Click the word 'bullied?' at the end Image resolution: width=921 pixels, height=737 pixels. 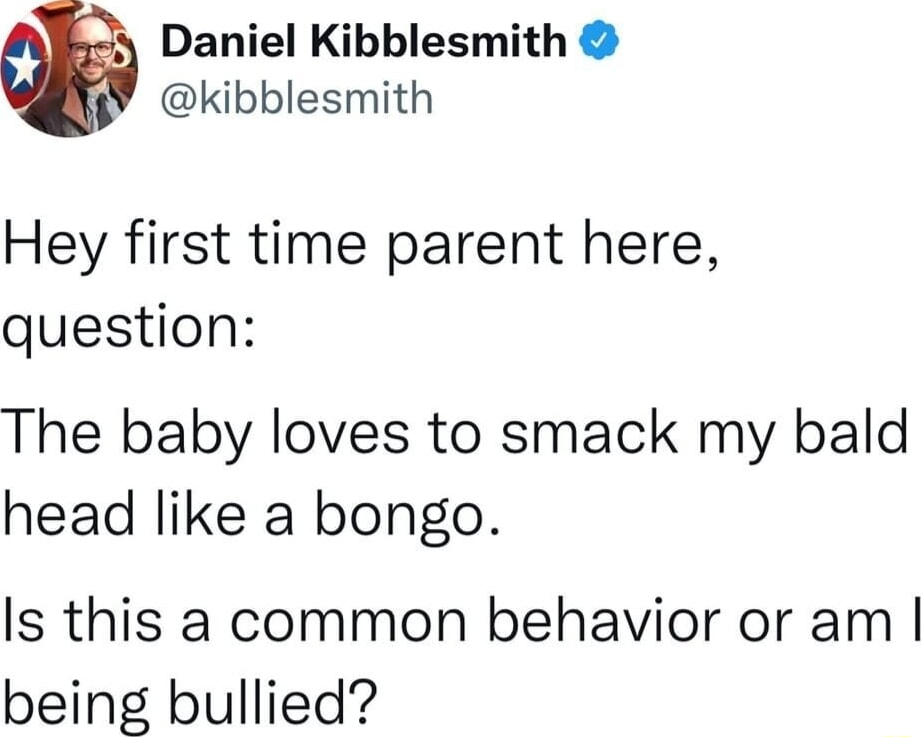click(x=272, y=699)
